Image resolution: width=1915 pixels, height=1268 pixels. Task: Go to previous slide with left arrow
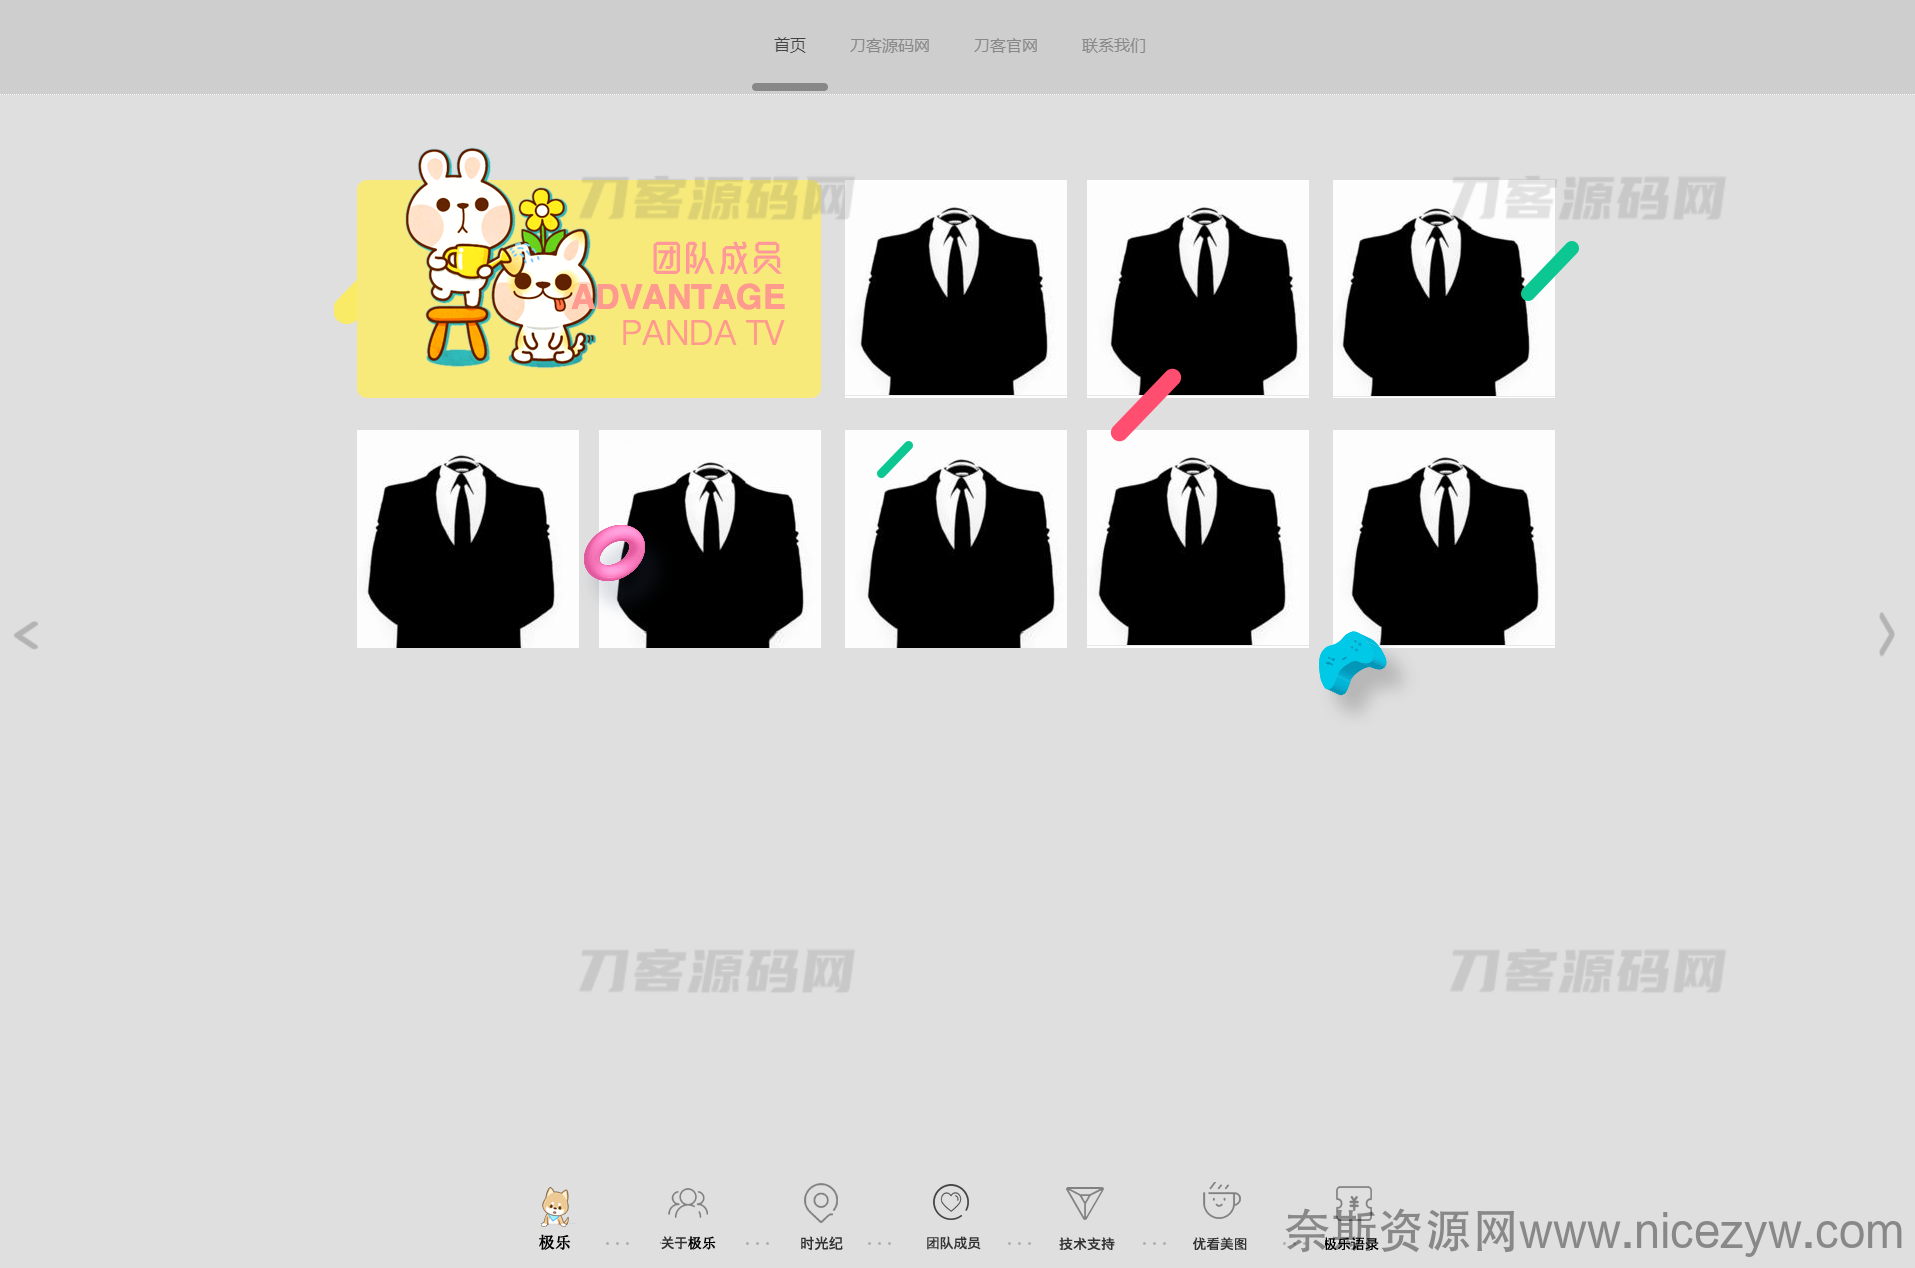(x=27, y=635)
